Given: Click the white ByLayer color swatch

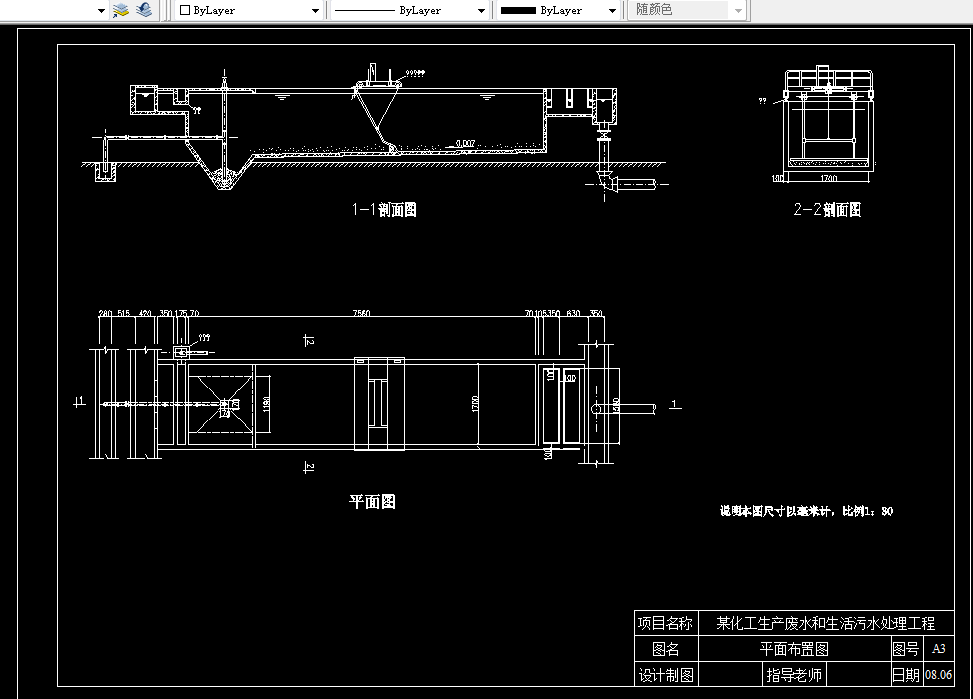Looking at the screenshot, I should 184,11.
